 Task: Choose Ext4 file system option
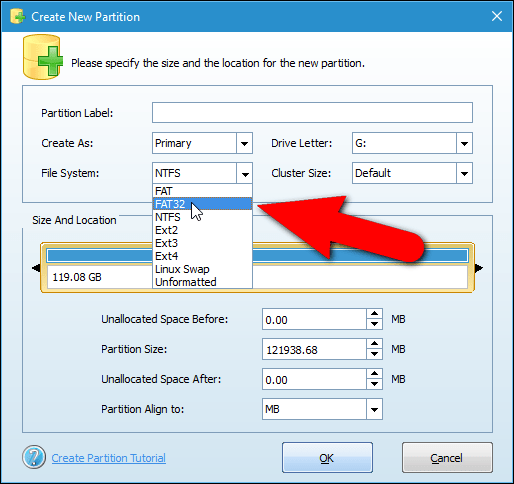(x=202, y=256)
